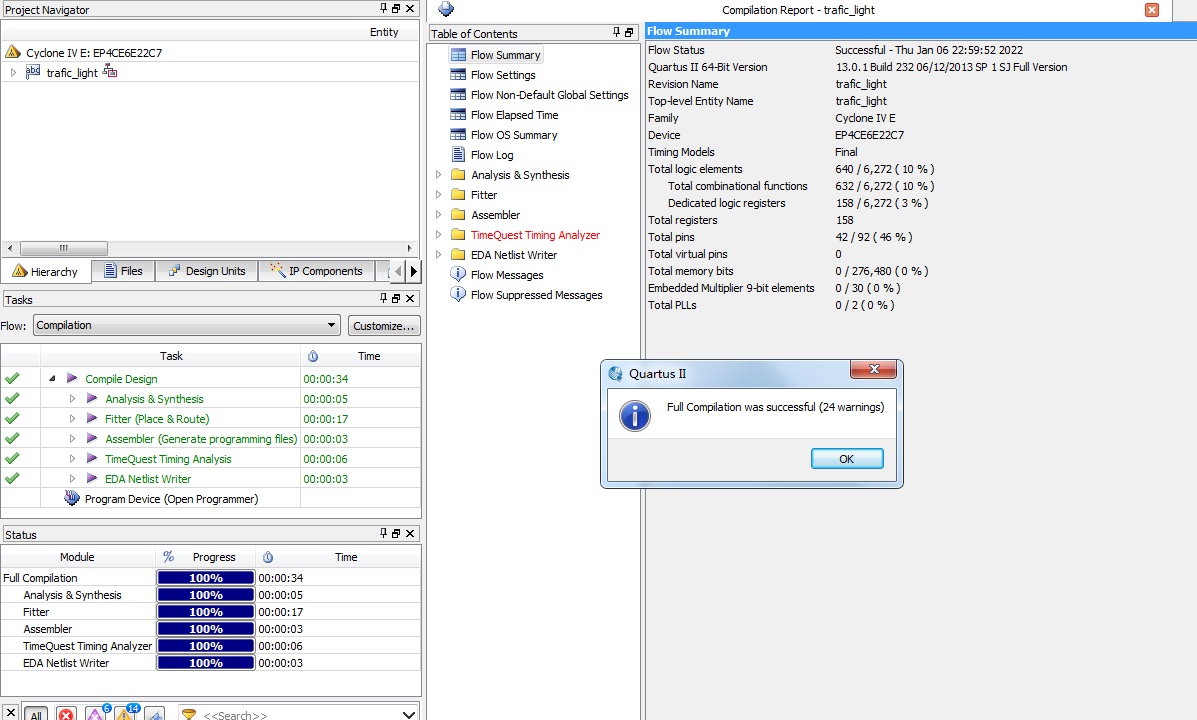Open the Flow Log entry
Screen dimensions: 1197x720
coord(492,155)
